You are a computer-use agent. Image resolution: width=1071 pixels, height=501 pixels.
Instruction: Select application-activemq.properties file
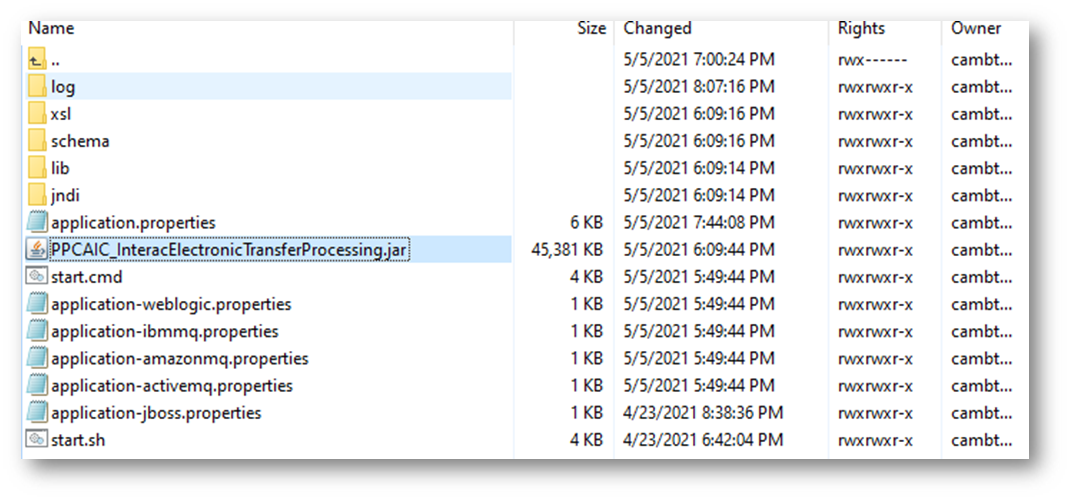click(x=171, y=385)
